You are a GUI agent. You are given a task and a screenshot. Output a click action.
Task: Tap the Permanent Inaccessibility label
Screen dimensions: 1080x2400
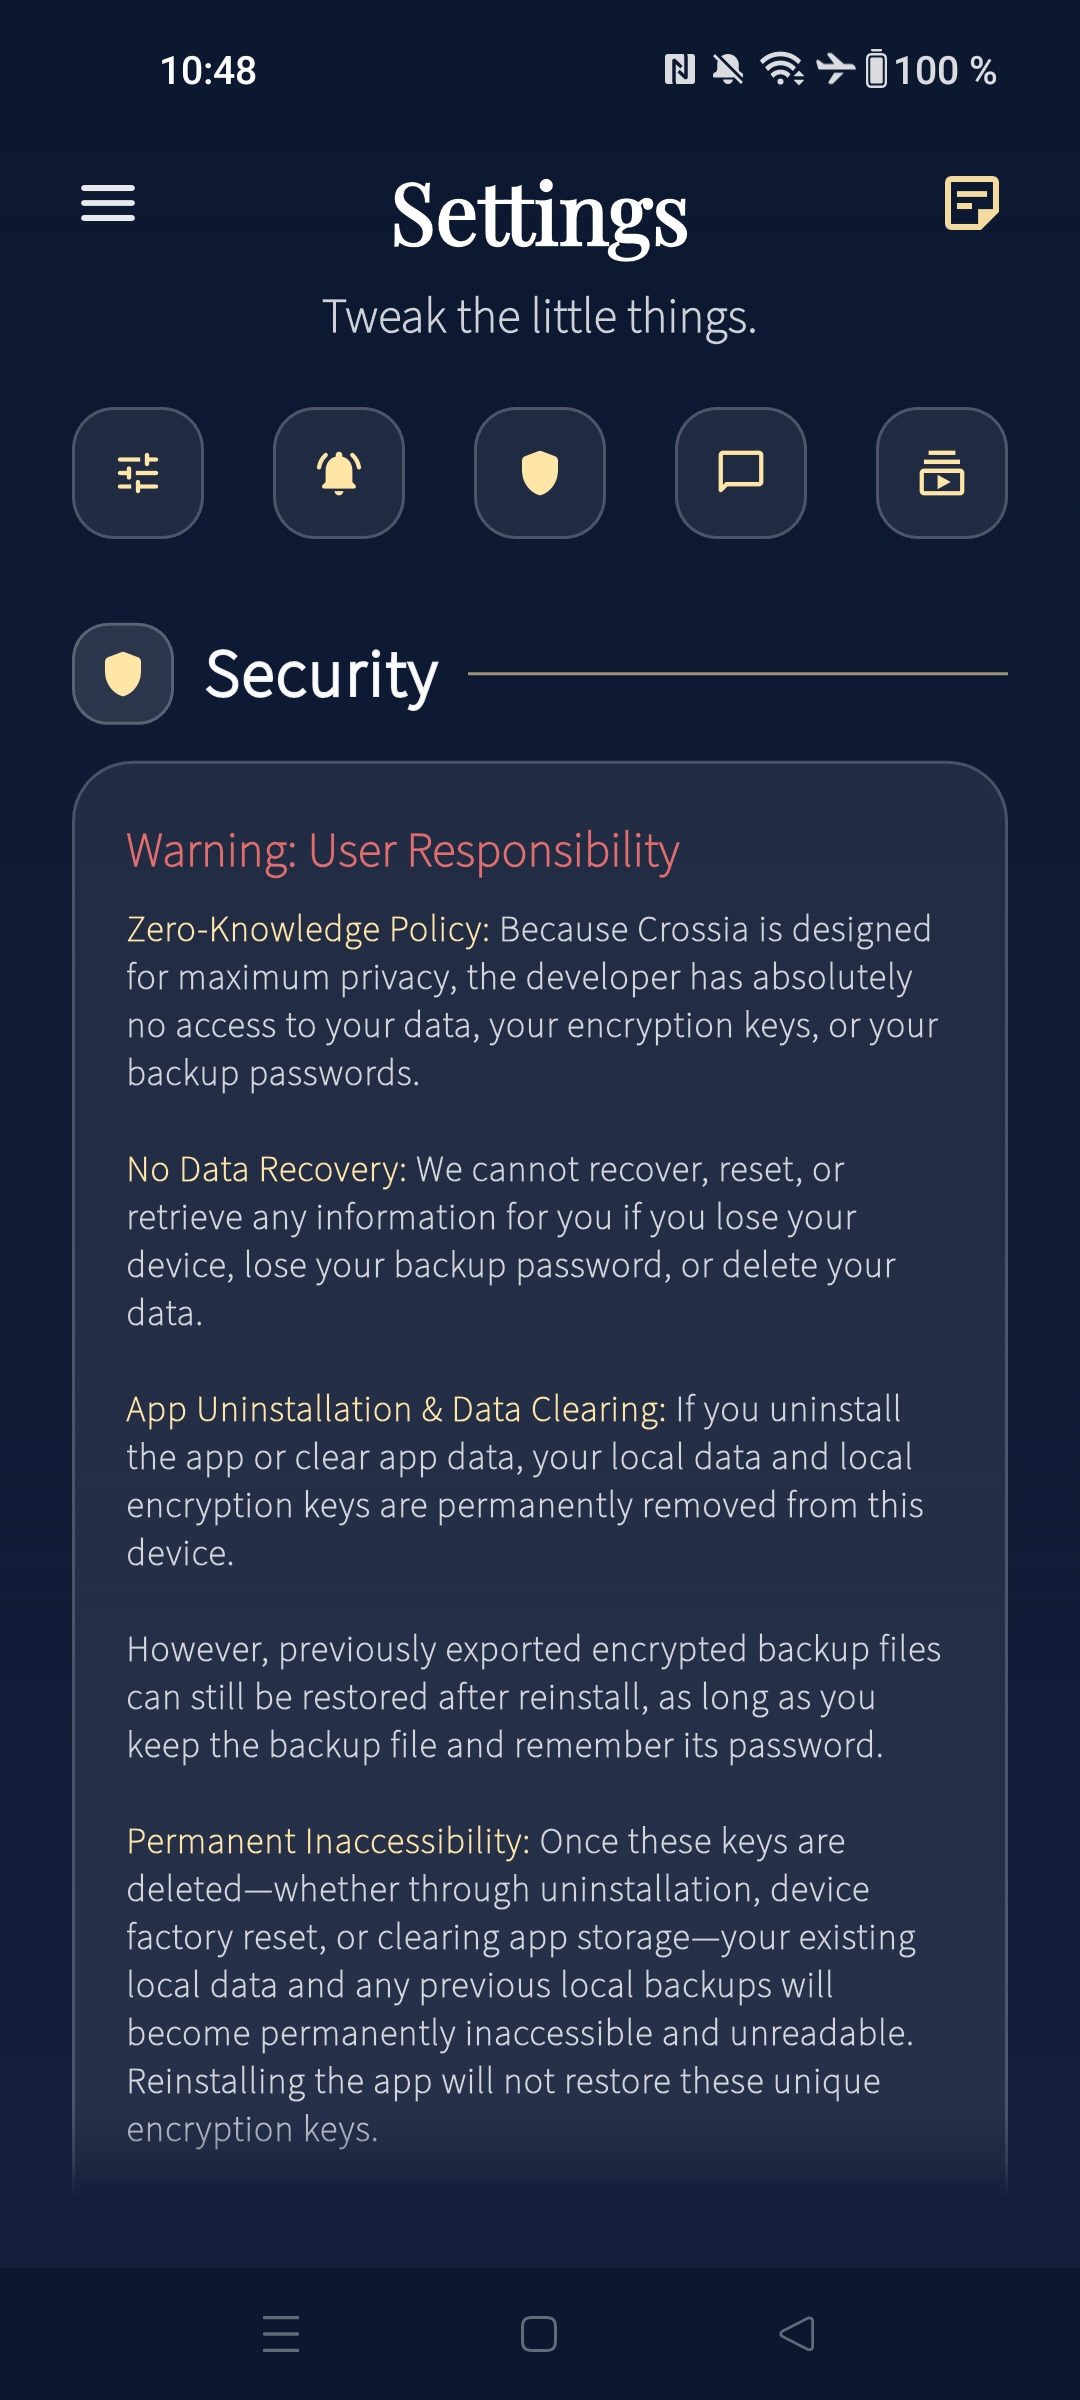(324, 1840)
